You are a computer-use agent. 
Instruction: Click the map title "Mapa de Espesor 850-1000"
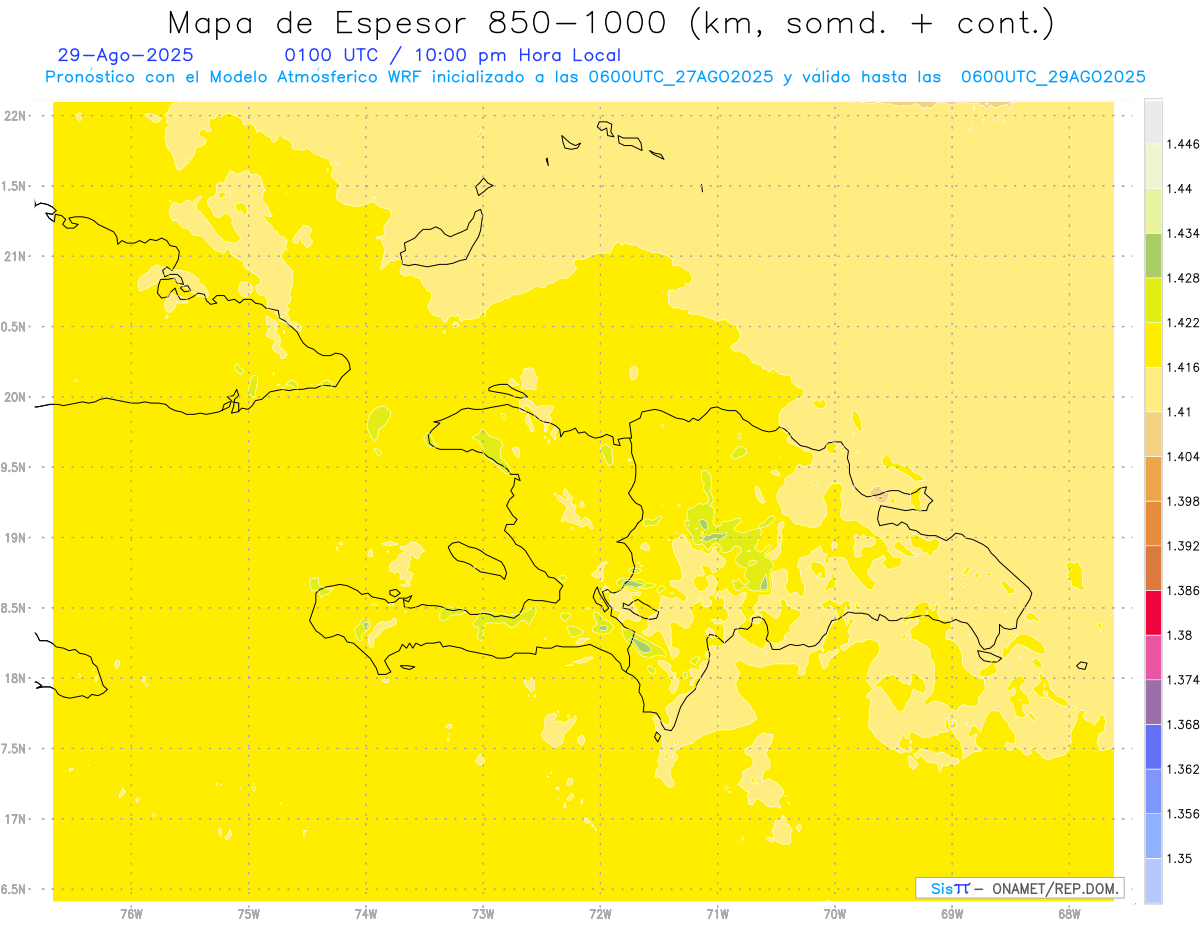pos(423,22)
